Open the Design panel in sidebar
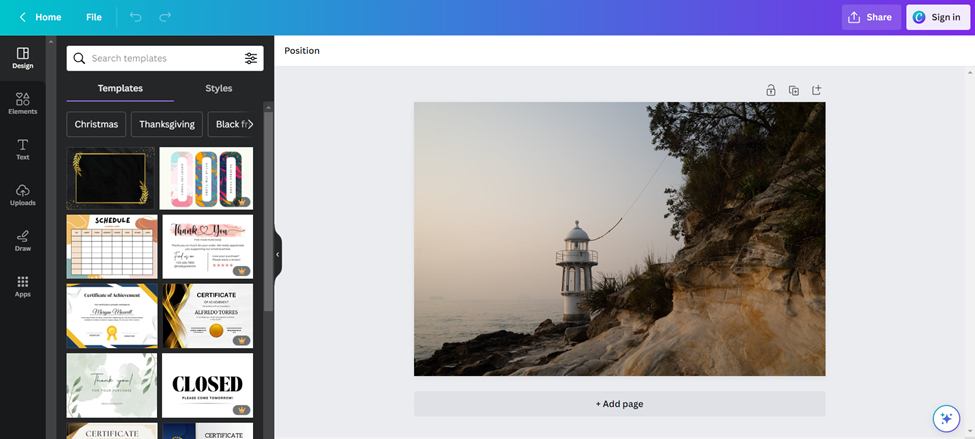 pos(22,58)
